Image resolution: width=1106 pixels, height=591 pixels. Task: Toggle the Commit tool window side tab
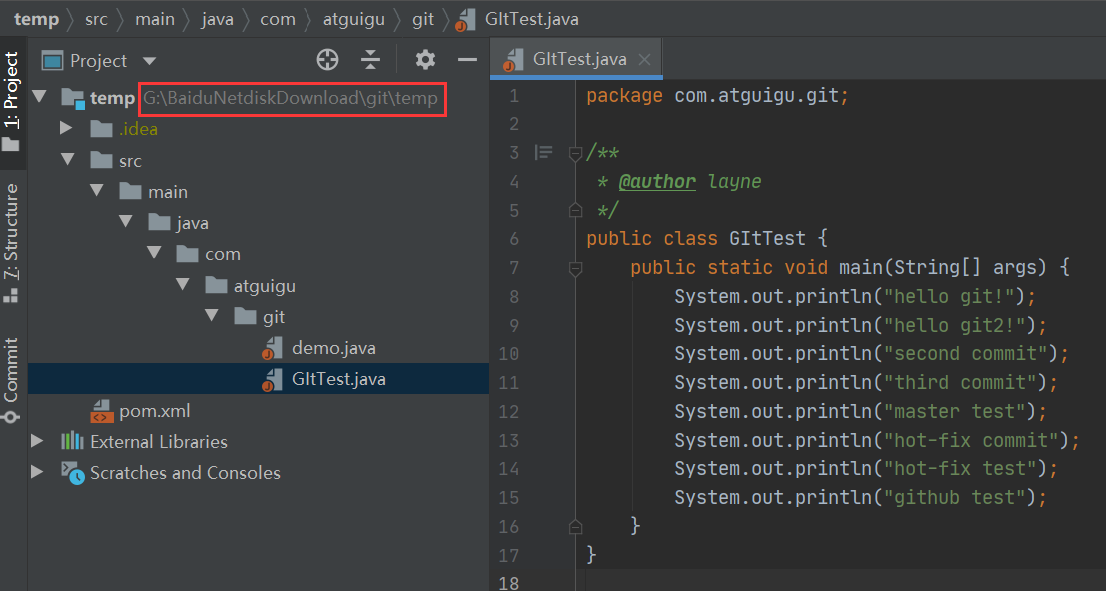[12, 382]
